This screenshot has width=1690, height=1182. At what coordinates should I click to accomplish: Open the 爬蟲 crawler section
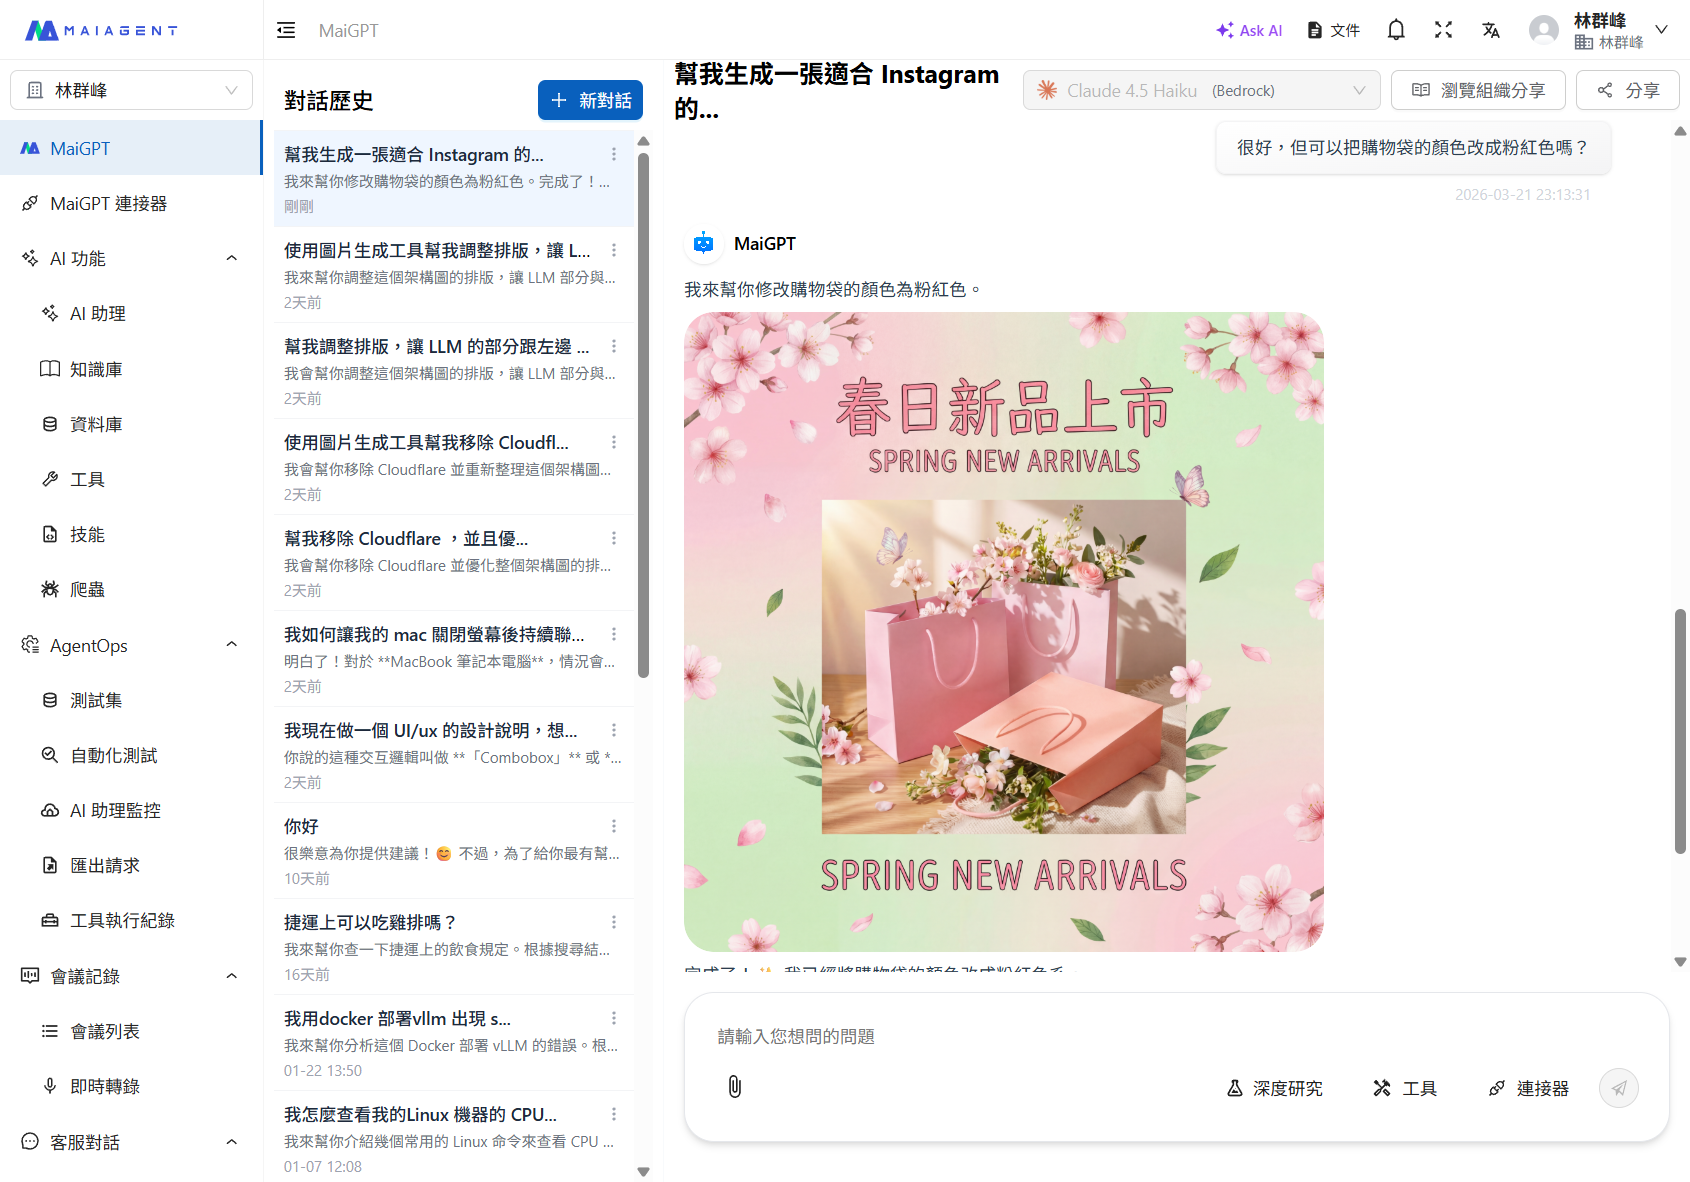pos(86,589)
